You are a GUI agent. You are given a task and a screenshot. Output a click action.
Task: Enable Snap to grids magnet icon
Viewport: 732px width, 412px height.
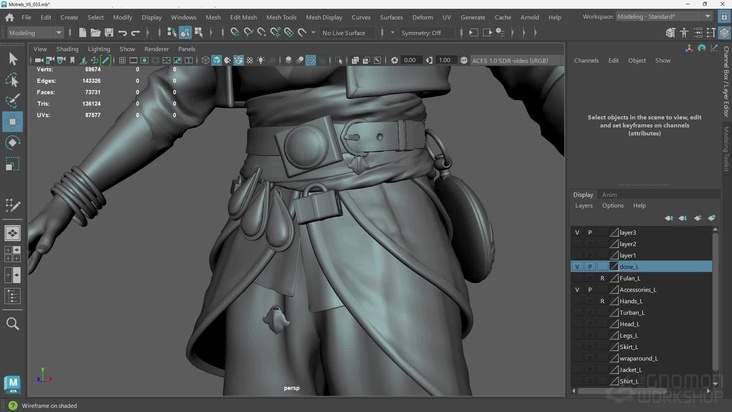(235, 33)
